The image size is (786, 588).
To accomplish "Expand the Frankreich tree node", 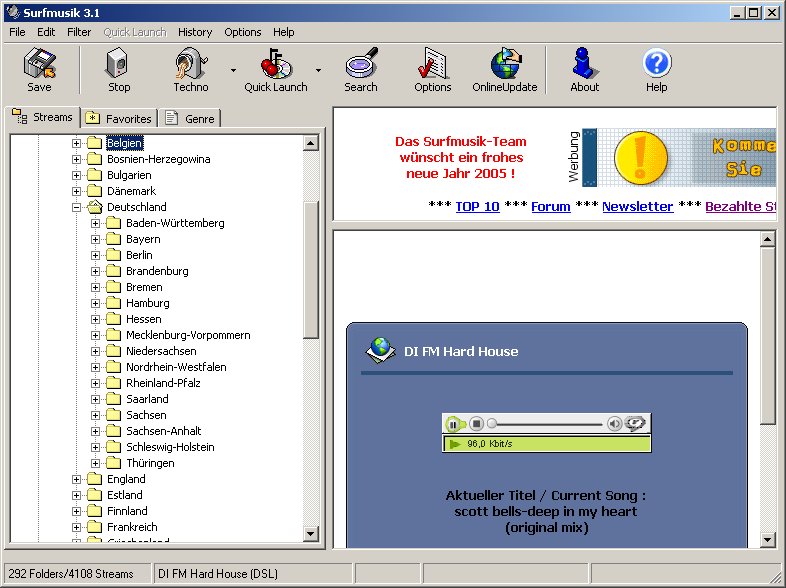I will [76, 527].
